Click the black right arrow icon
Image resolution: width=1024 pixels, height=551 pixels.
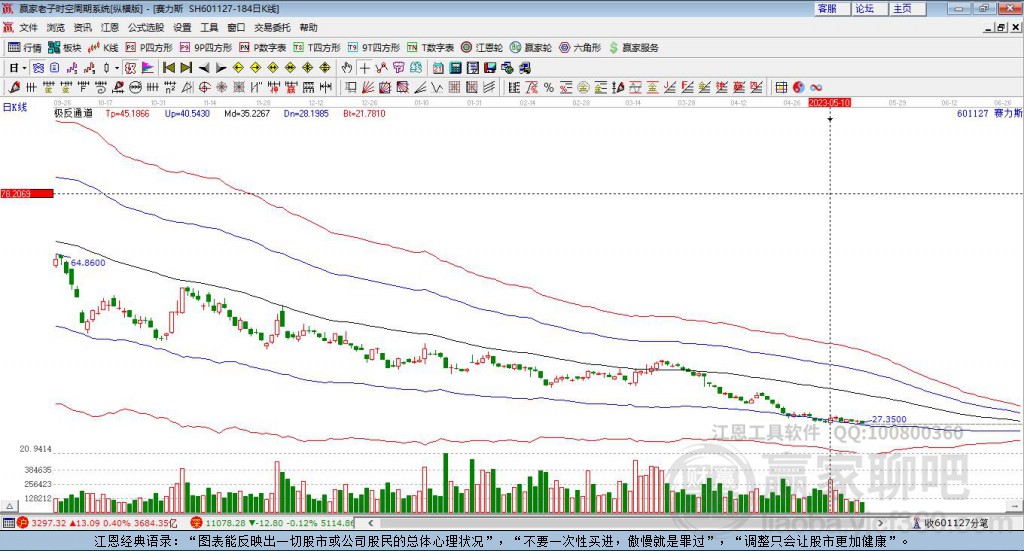[221, 68]
